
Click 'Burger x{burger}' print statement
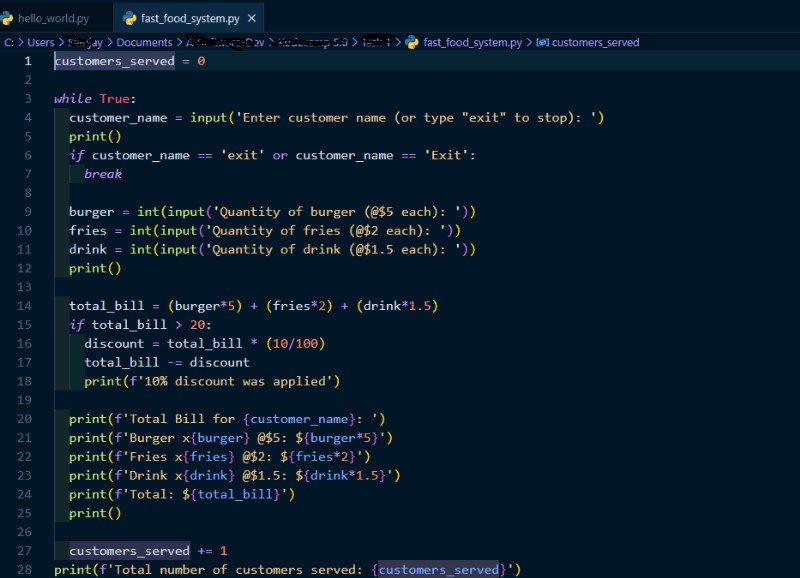click(231, 438)
